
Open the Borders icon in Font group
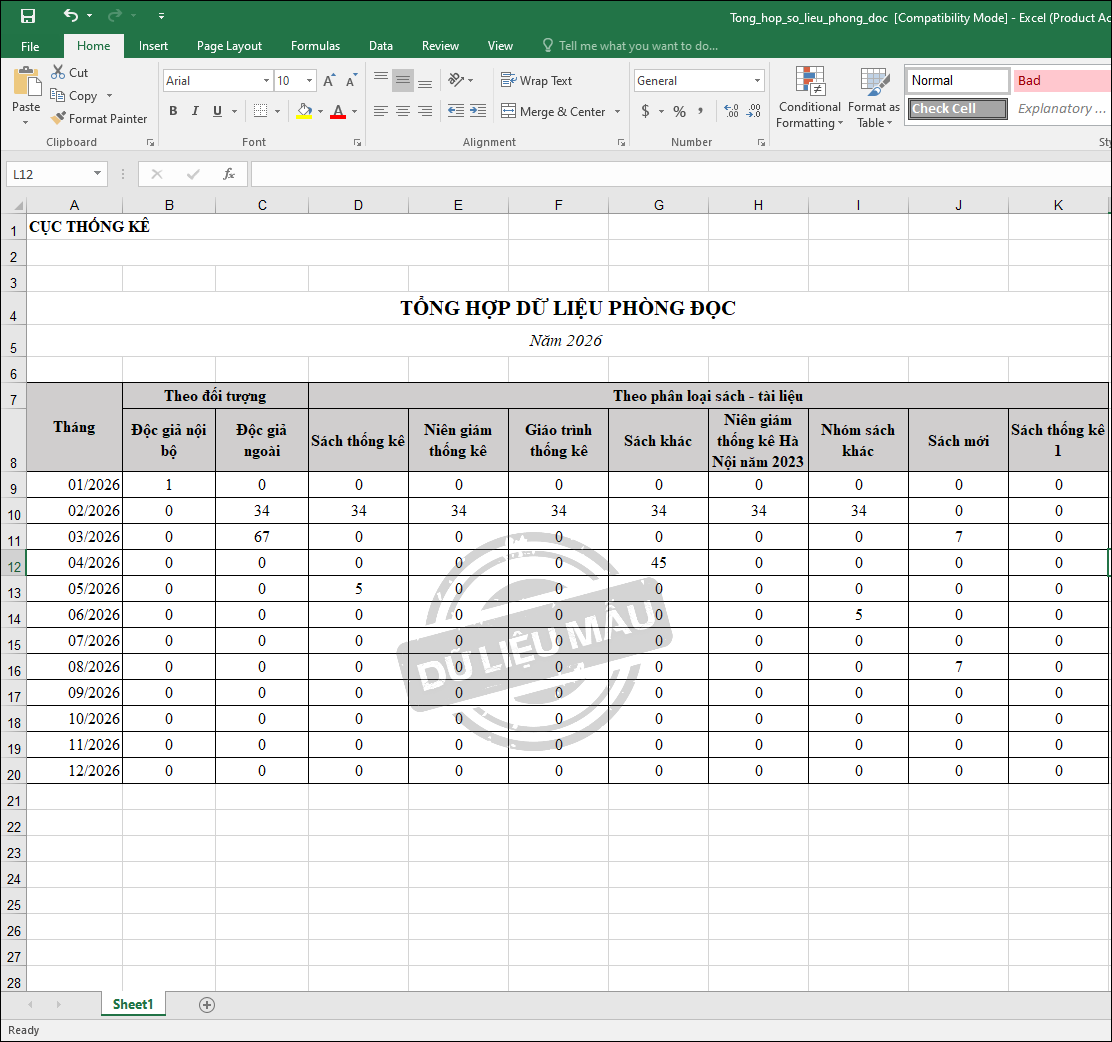260,111
